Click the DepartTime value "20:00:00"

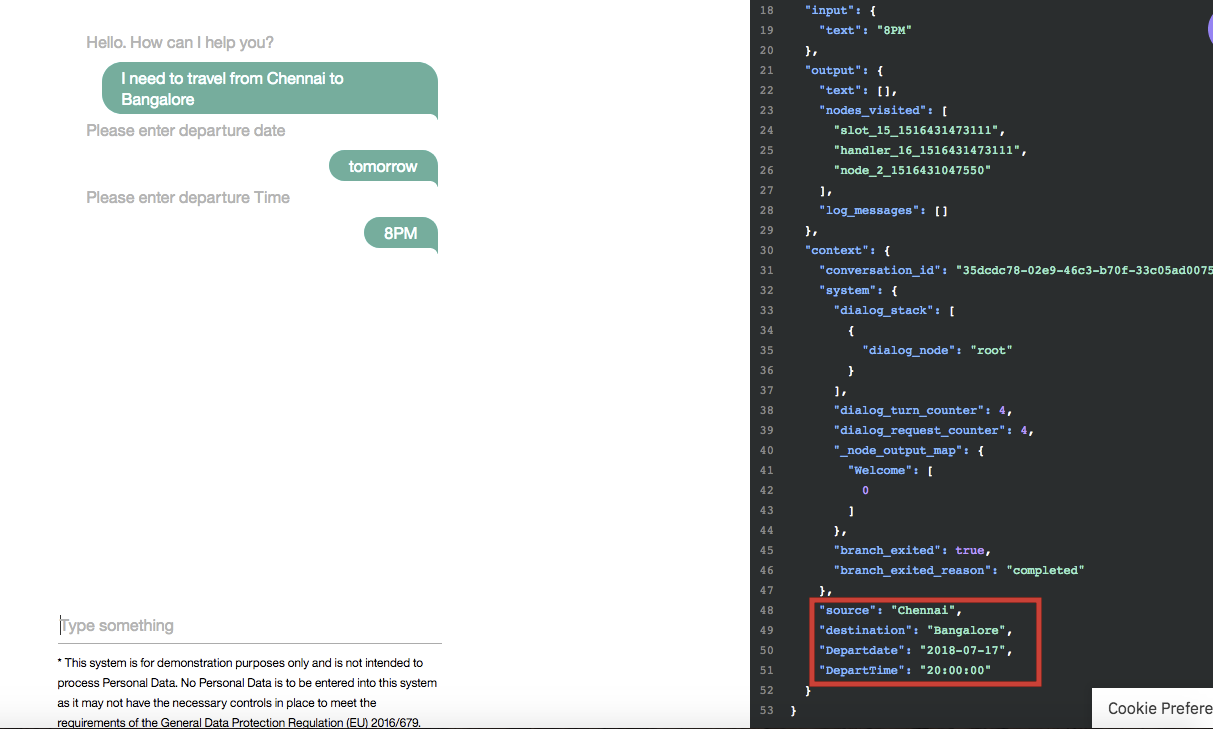[948, 670]
